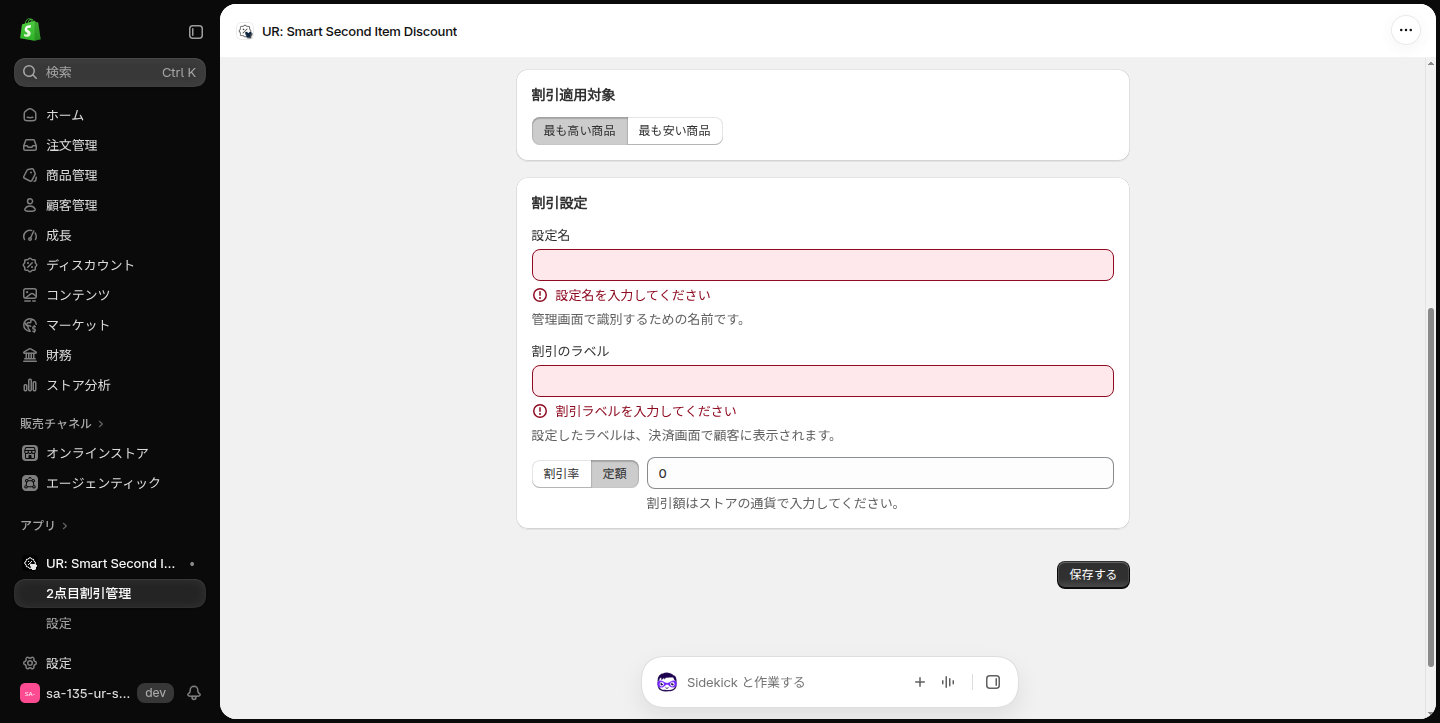
Task: Click the dev badge beside store name
Action: coord(155,693)
